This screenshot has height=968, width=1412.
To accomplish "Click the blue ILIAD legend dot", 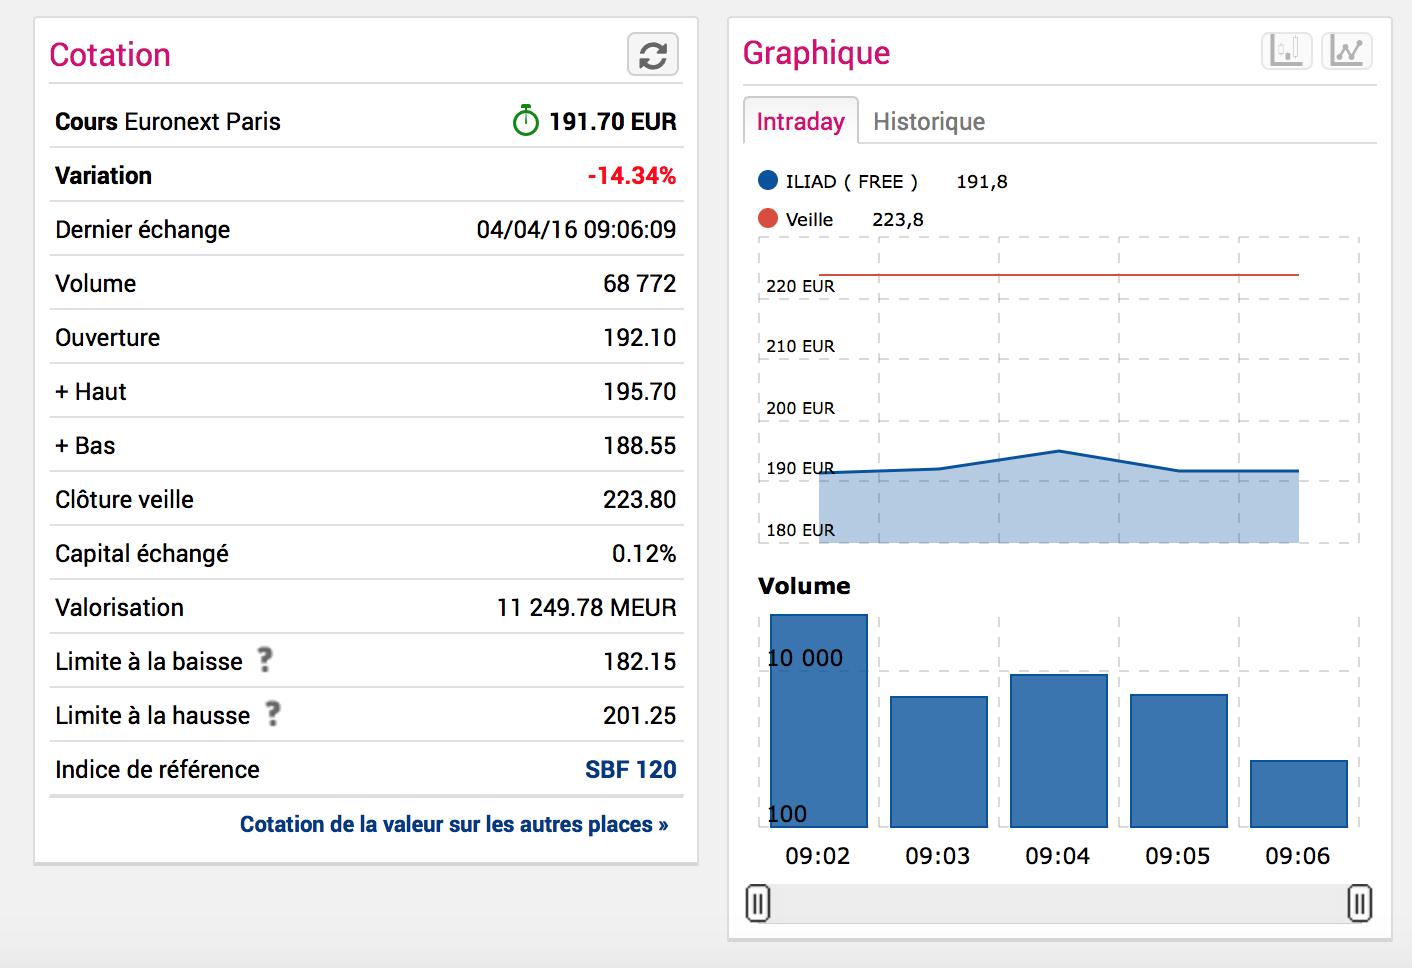I will [768, 181].
